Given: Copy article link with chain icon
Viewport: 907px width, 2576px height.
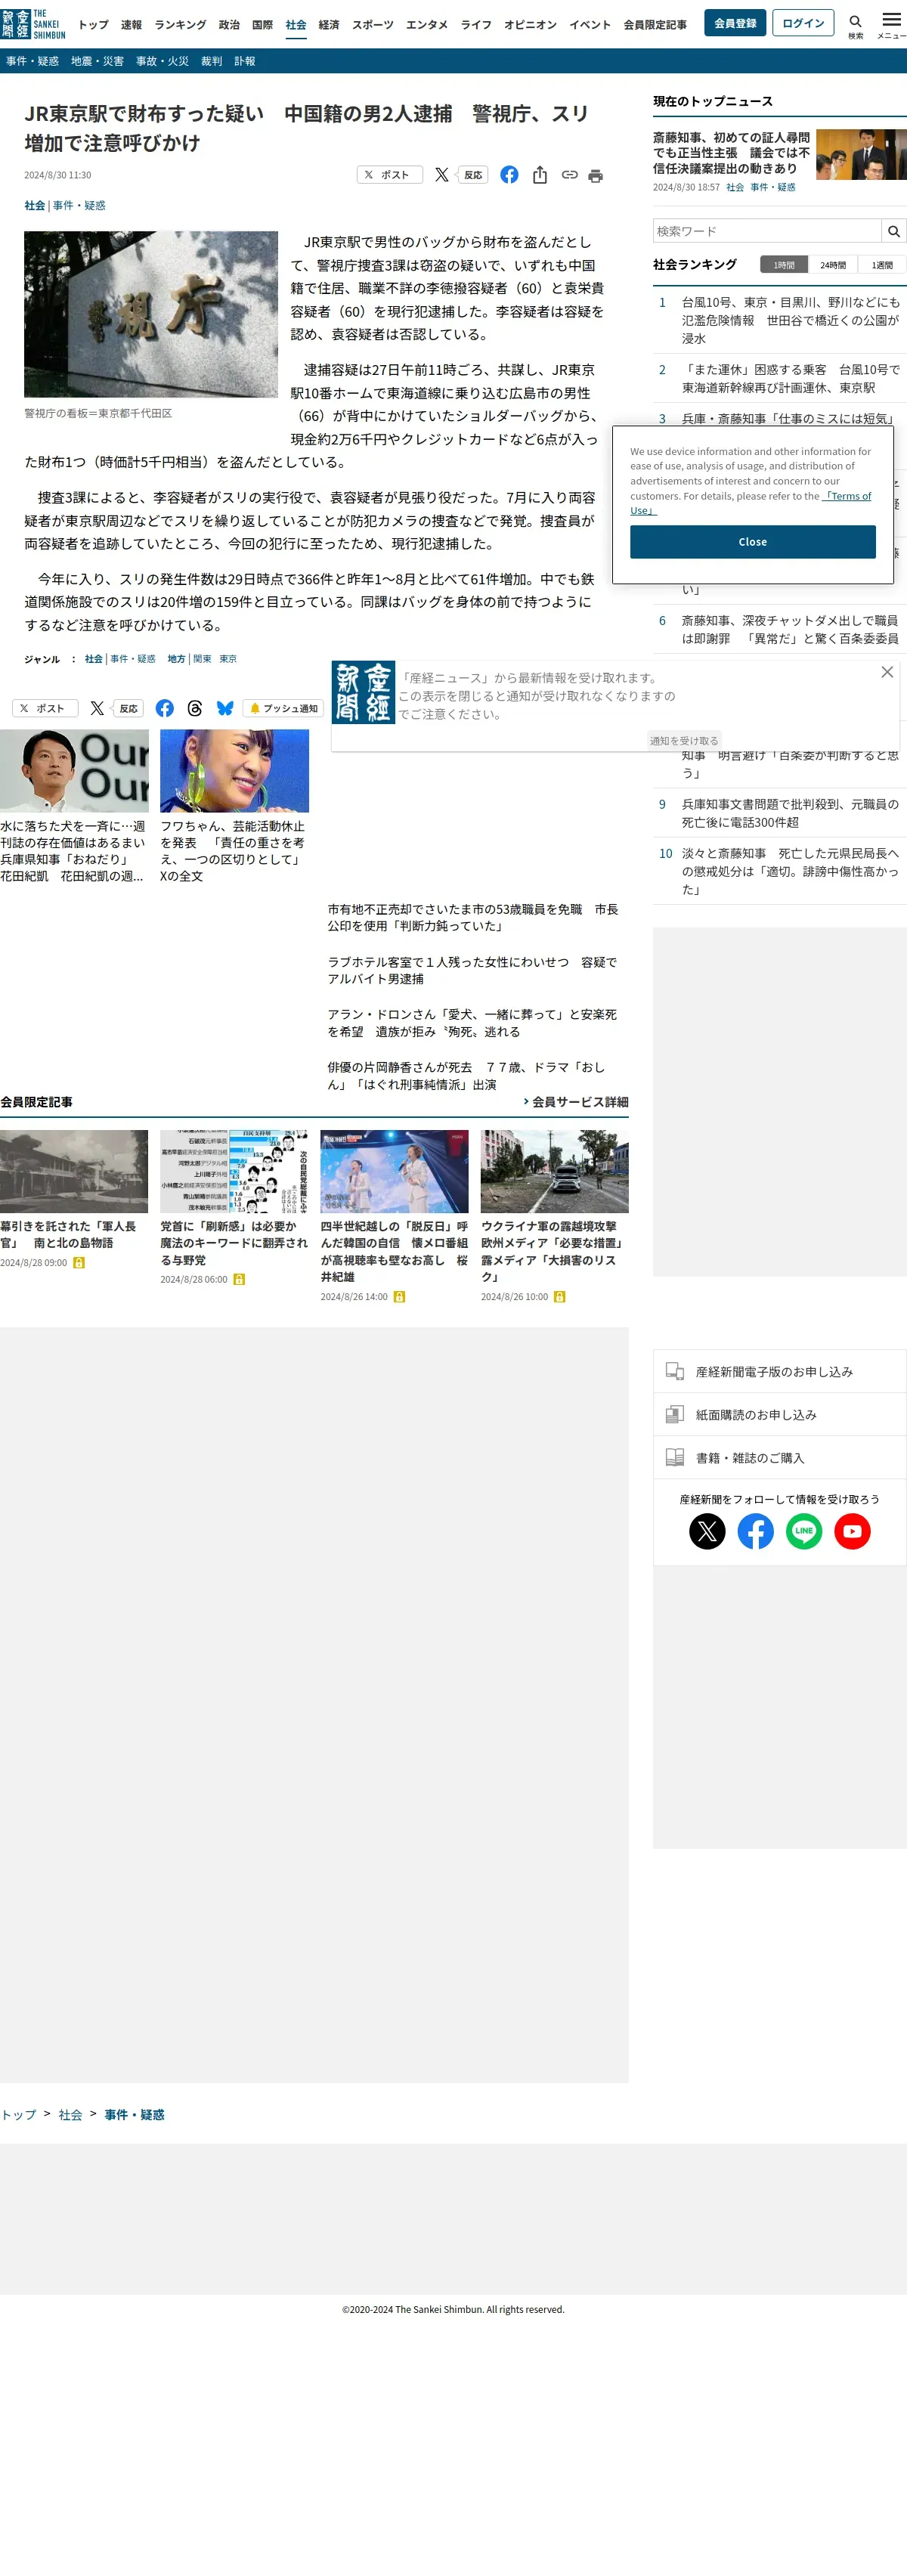Looking at the screenshot, I should (569, 175).
